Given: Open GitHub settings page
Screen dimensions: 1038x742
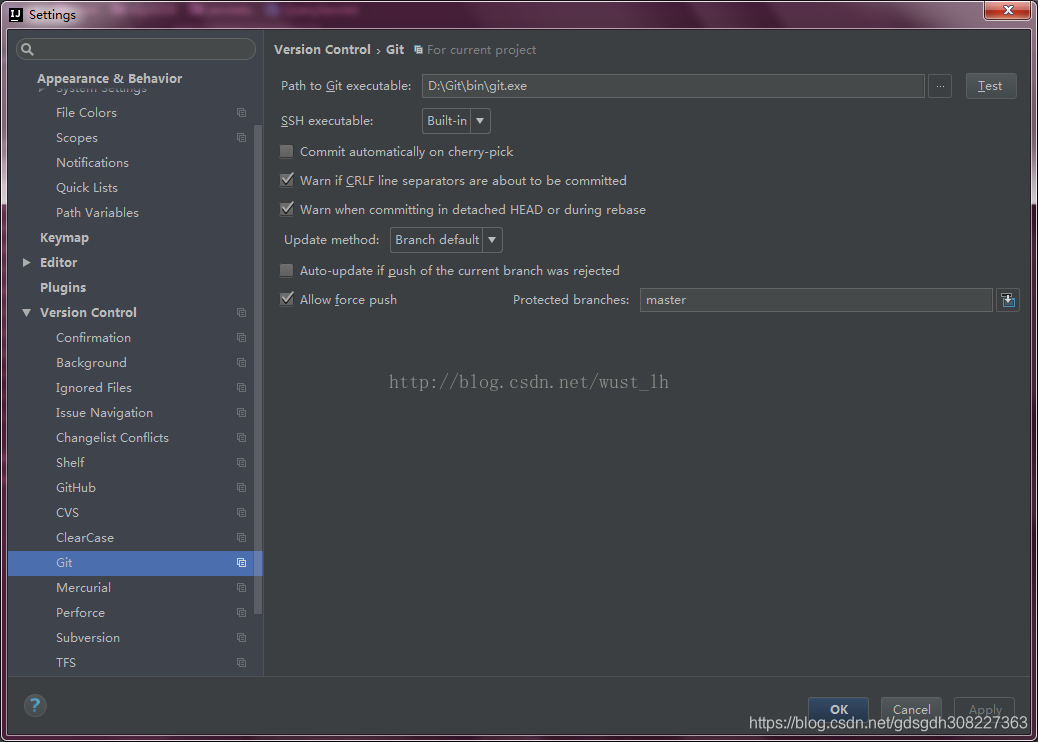Looking at the screenshot, I should [x=75, y=488].
